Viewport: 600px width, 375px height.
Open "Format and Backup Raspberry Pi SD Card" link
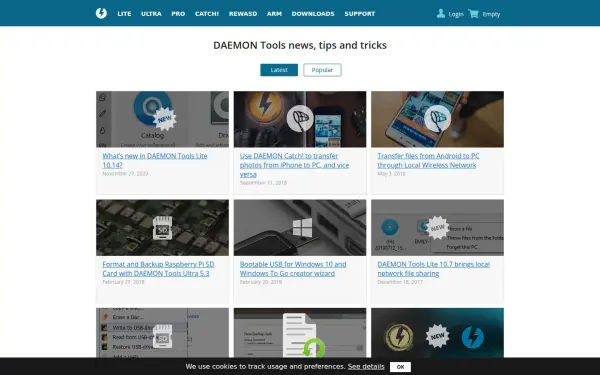pos(158,269)
